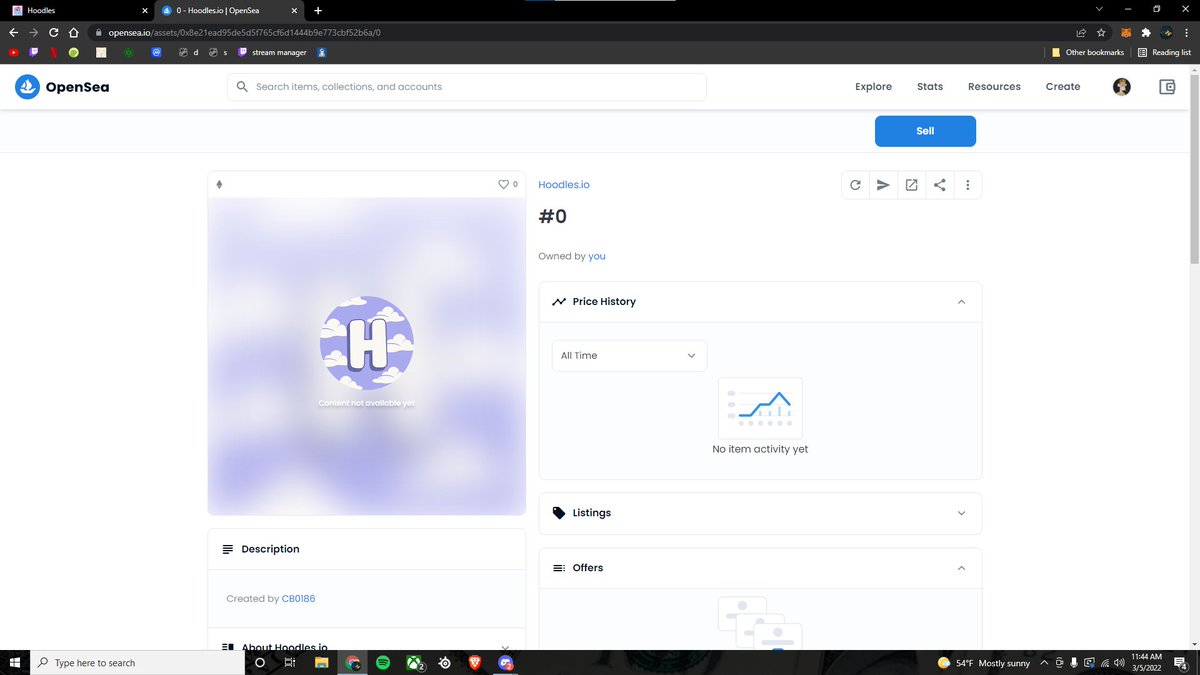1200x675 pixels.
Task: Open the creator CB0186 link
Action: click(299, 599)
